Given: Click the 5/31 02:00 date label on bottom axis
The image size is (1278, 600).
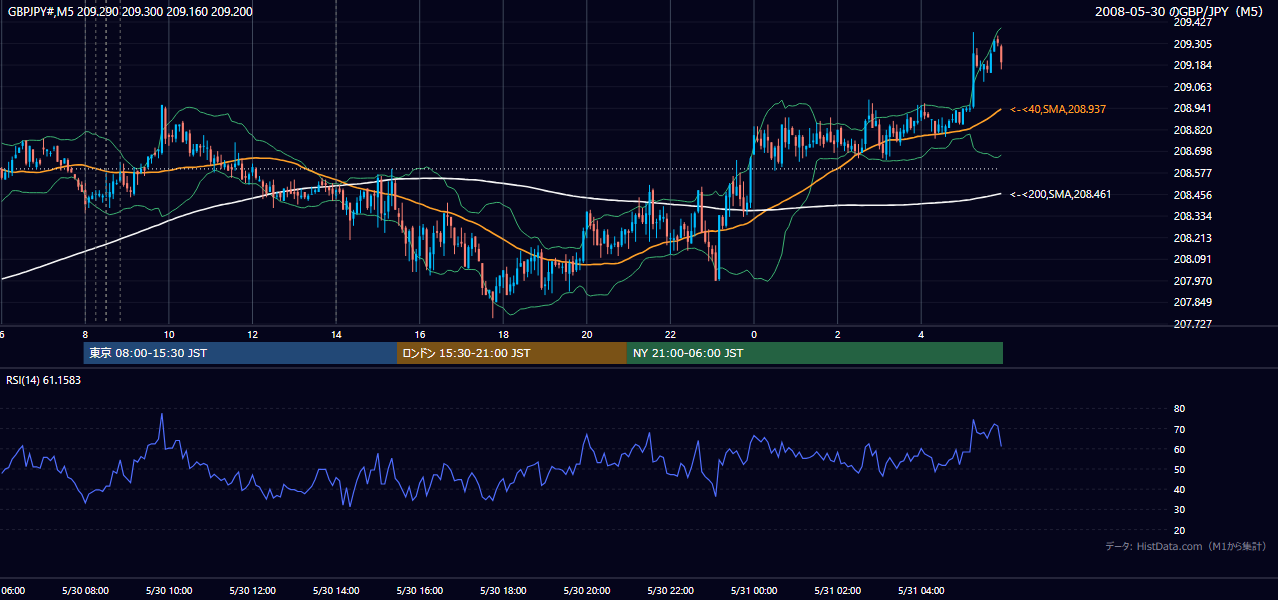Looking at the screenshot, I should coord(838,591).
